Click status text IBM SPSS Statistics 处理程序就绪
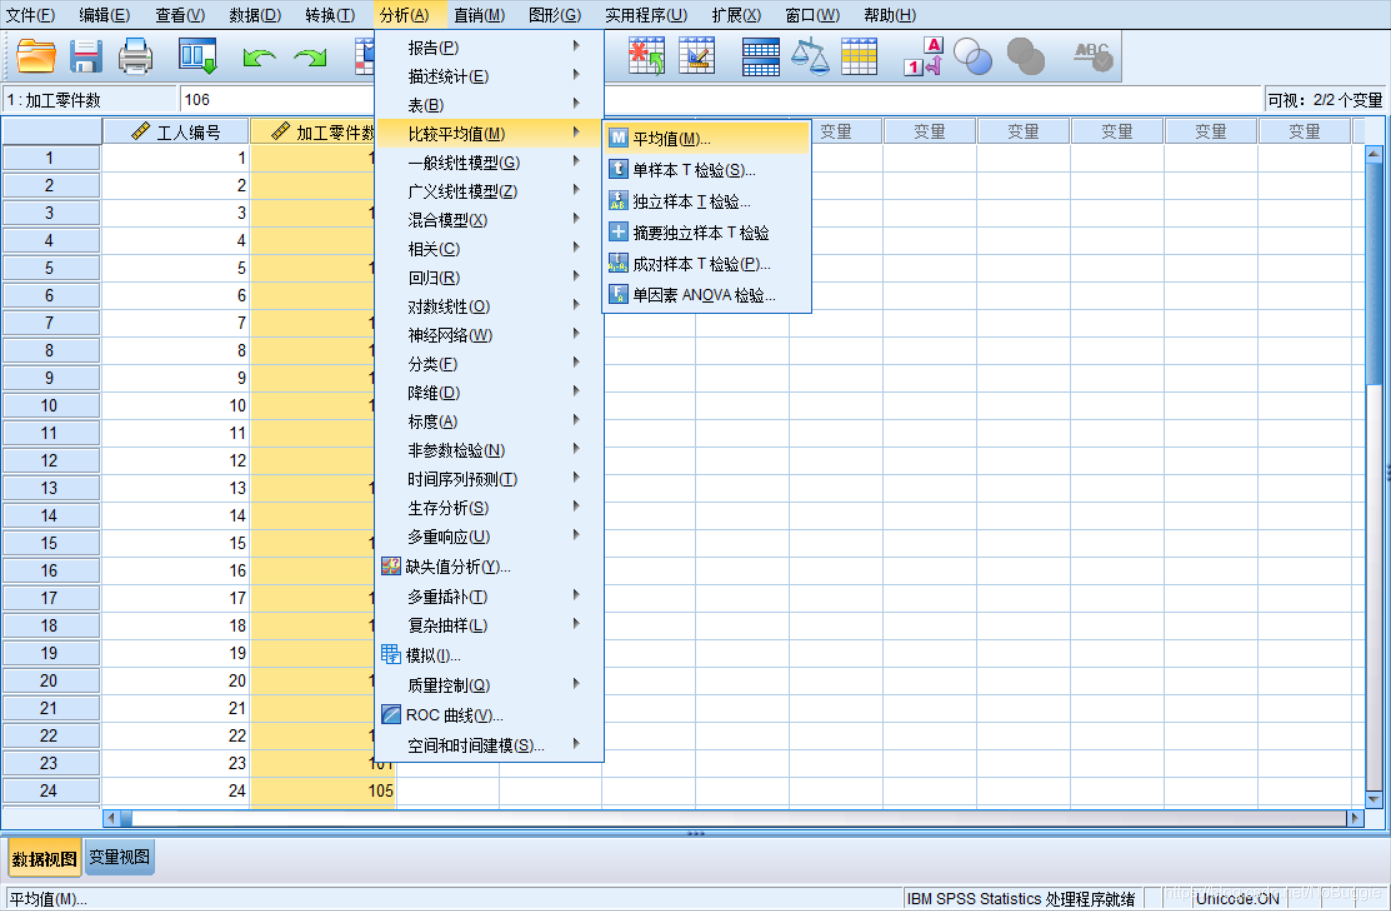The width and height of the screenshot is (1391, 911). (x=1021, y=898)
